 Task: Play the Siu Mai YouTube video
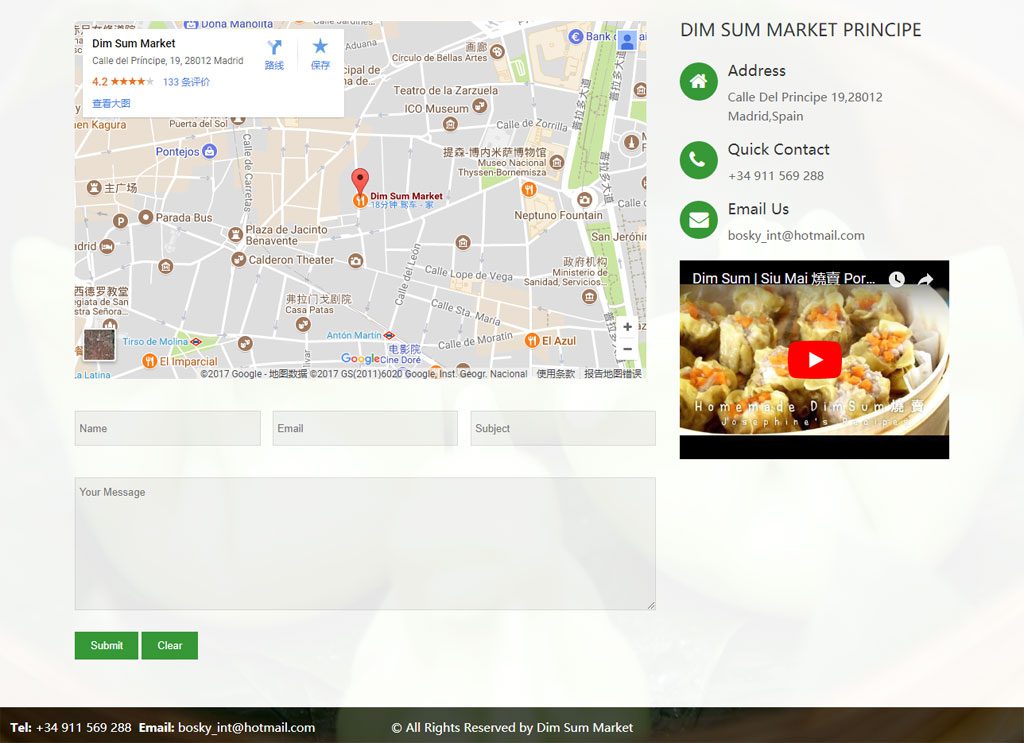point(814,360)
